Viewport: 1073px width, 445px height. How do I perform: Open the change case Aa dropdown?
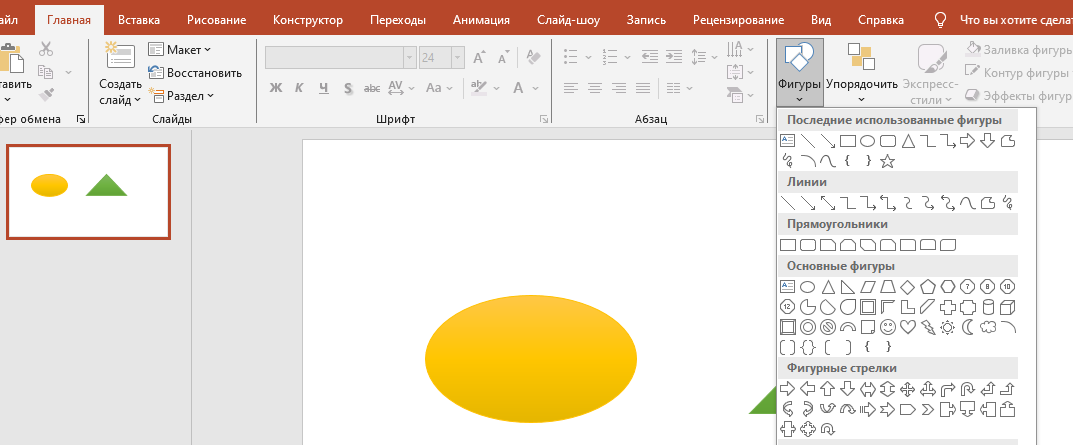(x=439, y=88)
